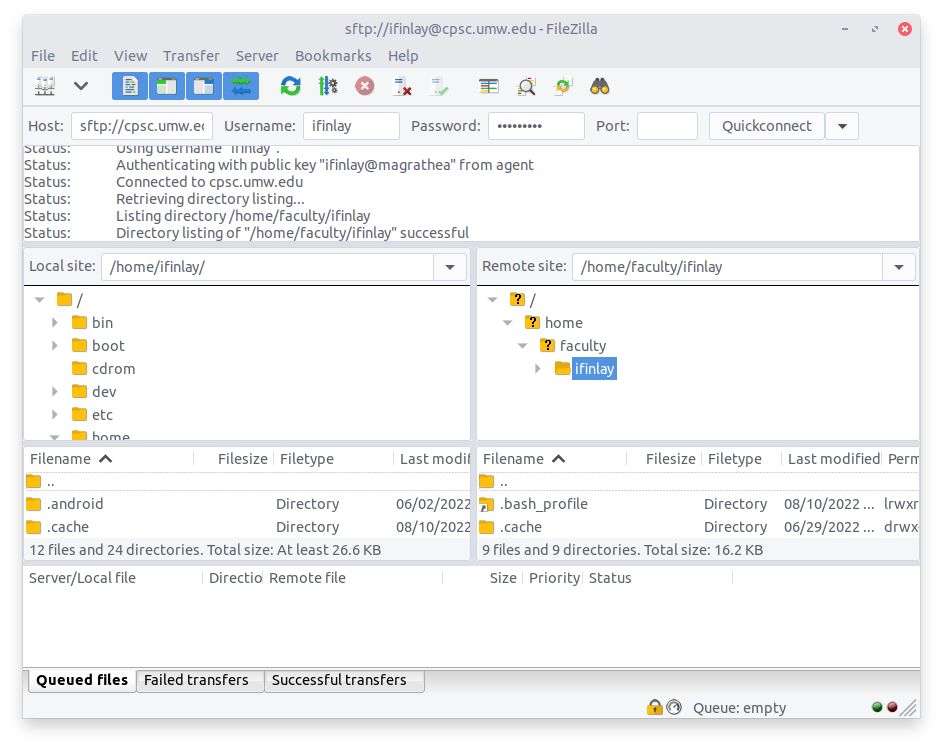Toggle directory comparison
This screenshot has height=749, width=943.
coord(526,86)
